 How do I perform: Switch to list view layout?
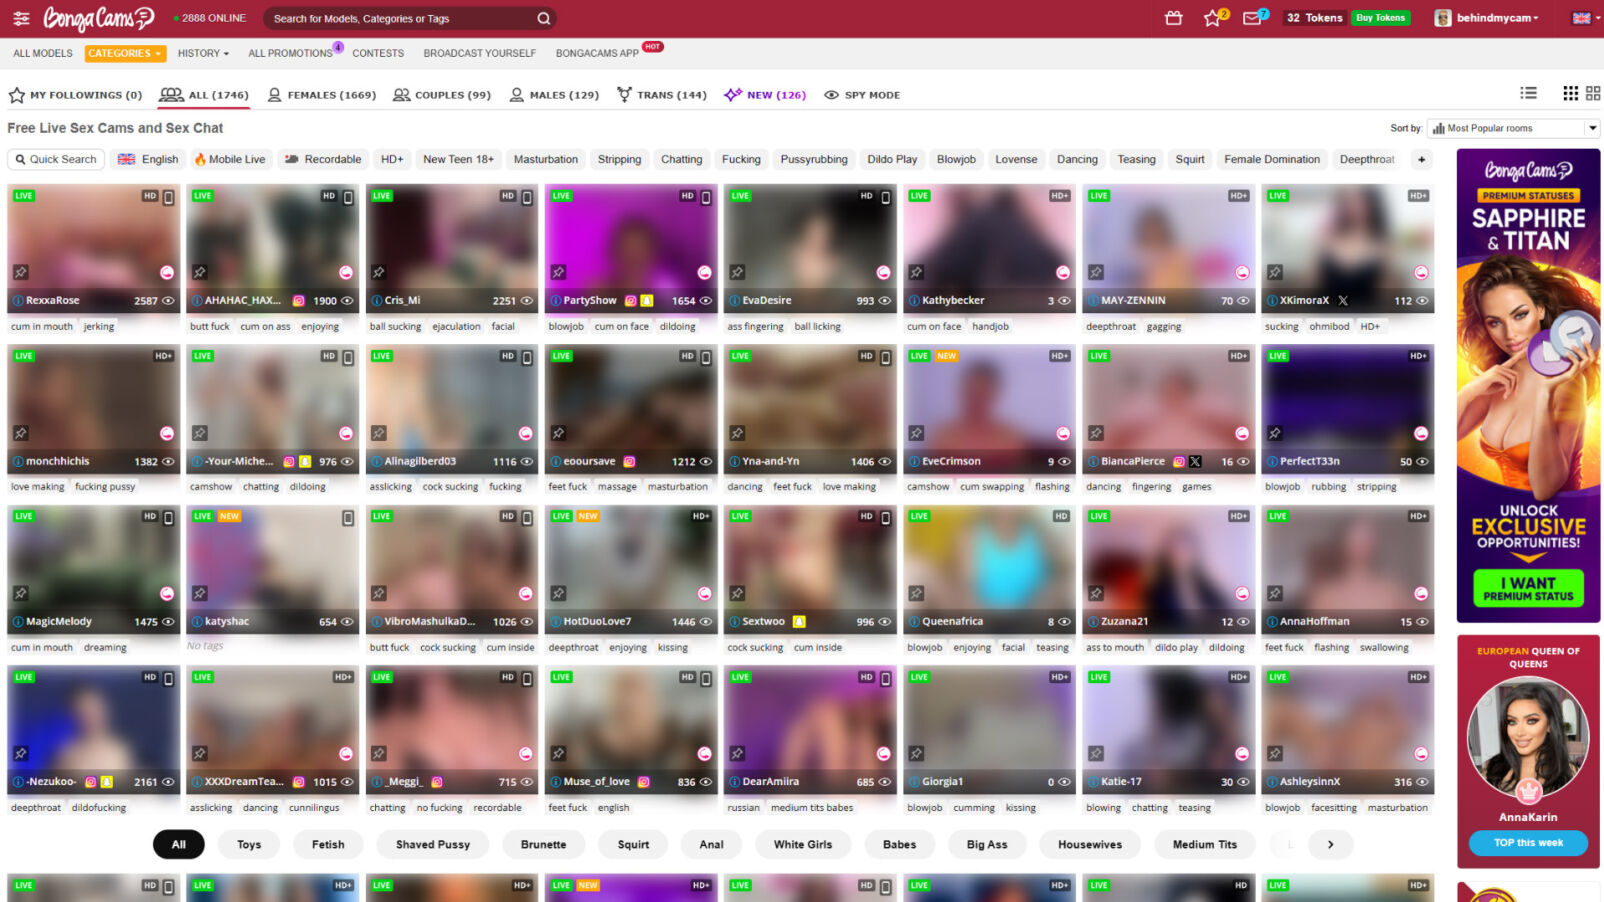tap(1528, 92)
